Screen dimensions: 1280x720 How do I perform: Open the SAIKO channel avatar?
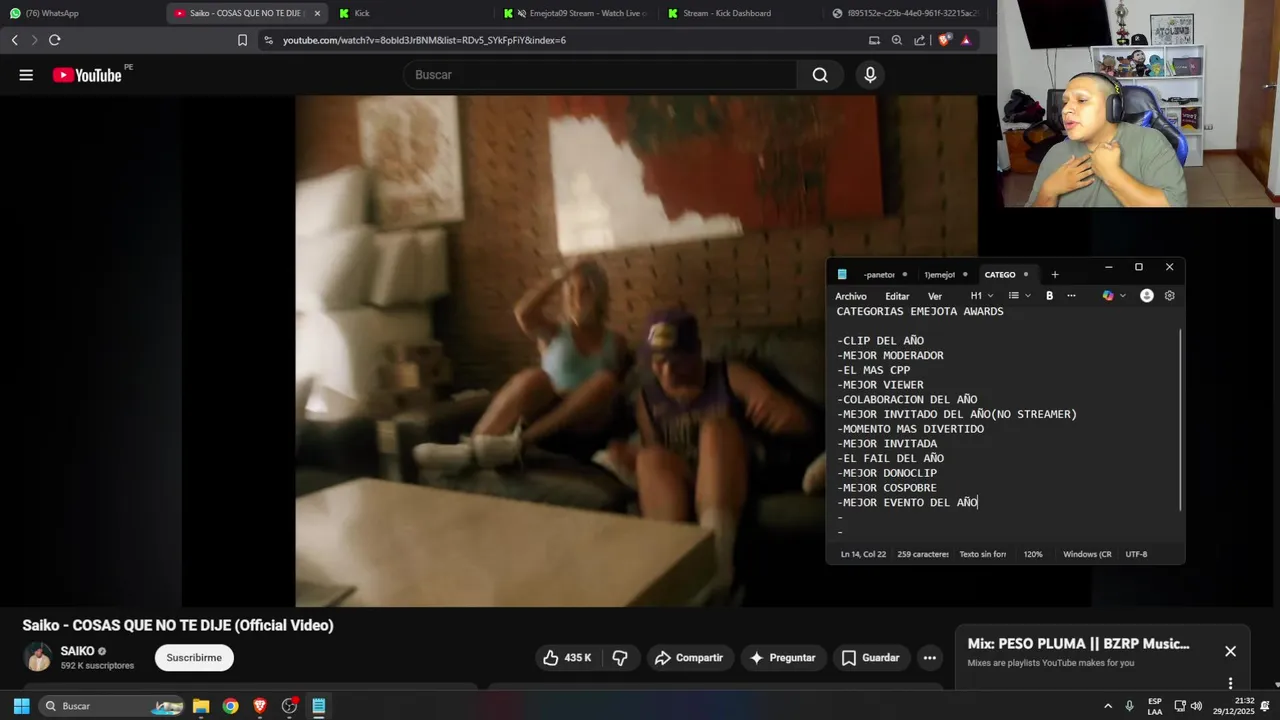(38, 657)
